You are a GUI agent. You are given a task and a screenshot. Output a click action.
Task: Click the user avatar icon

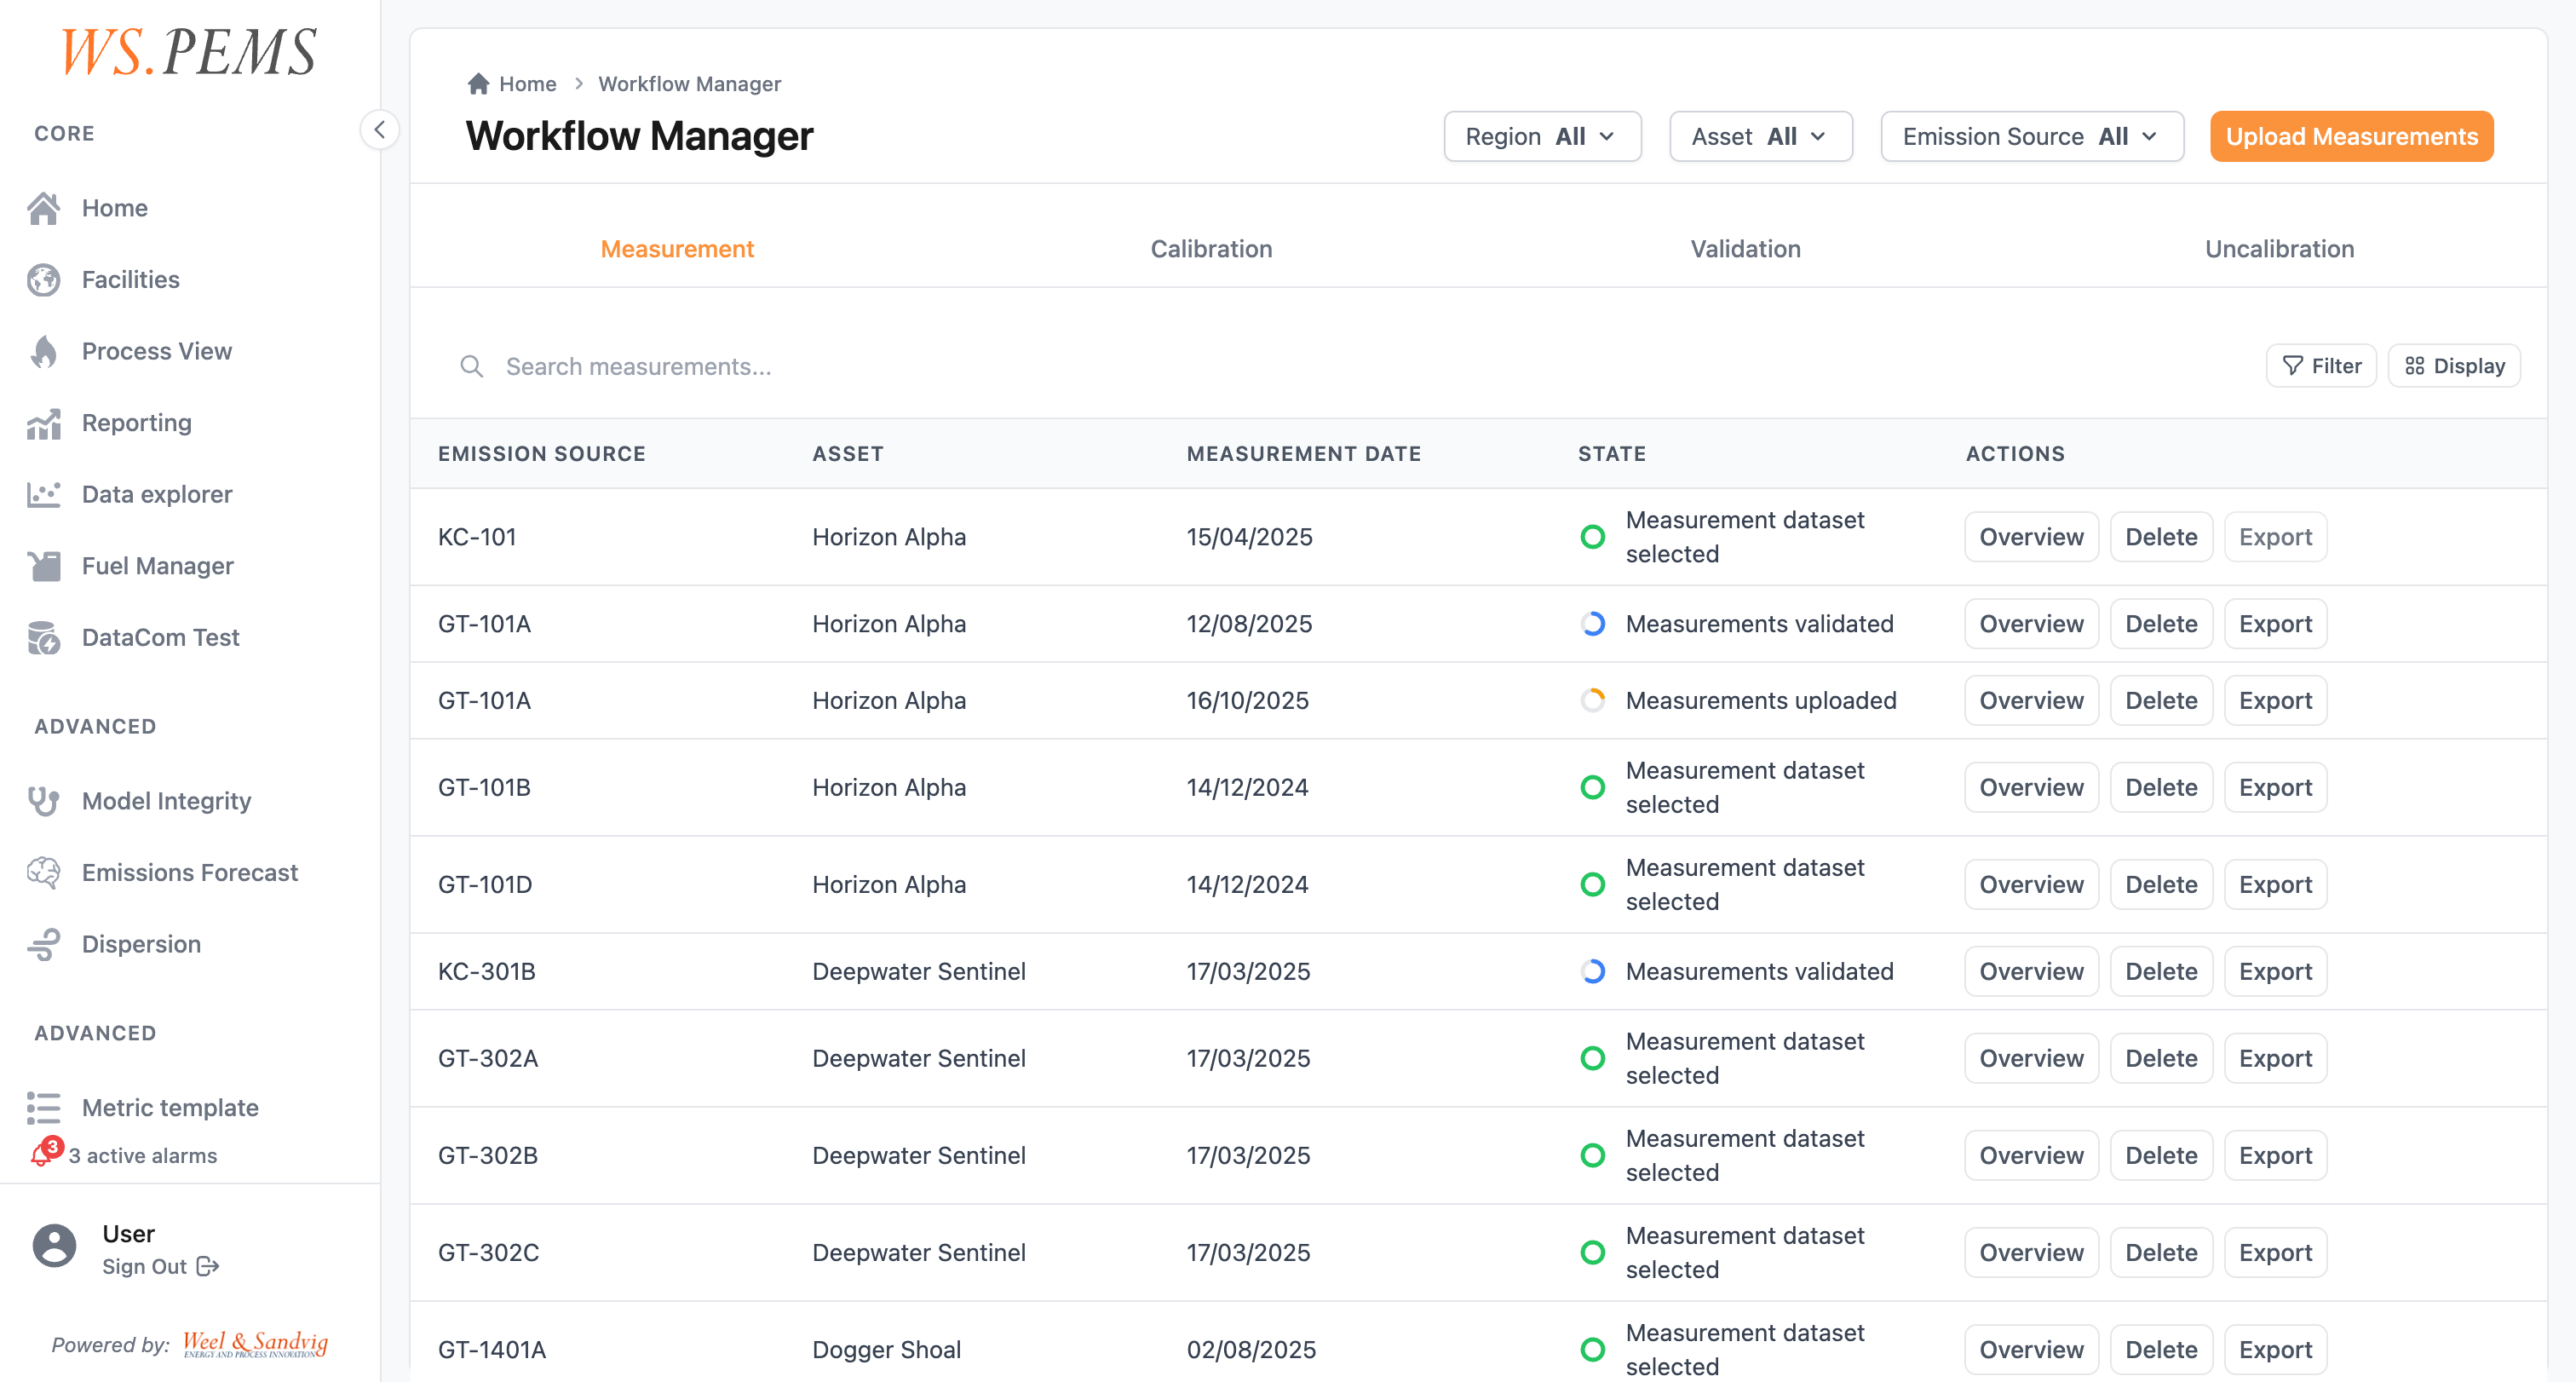pos(54,1246)
